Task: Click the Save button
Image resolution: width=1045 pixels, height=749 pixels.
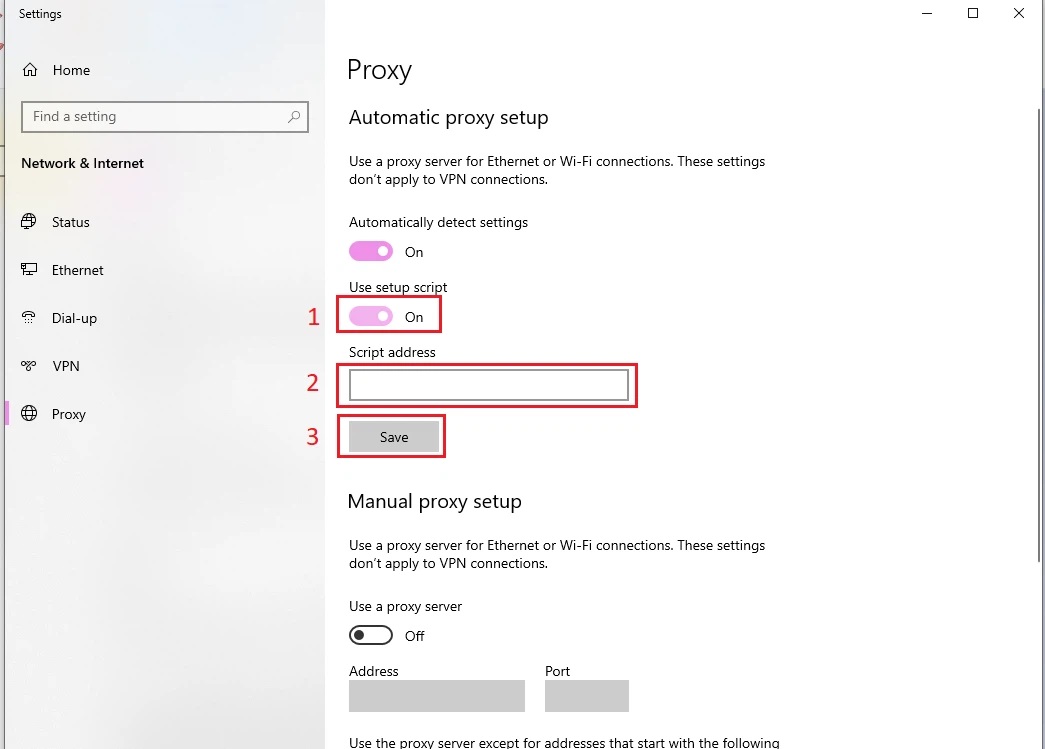Action: click(x=394, y=436)
